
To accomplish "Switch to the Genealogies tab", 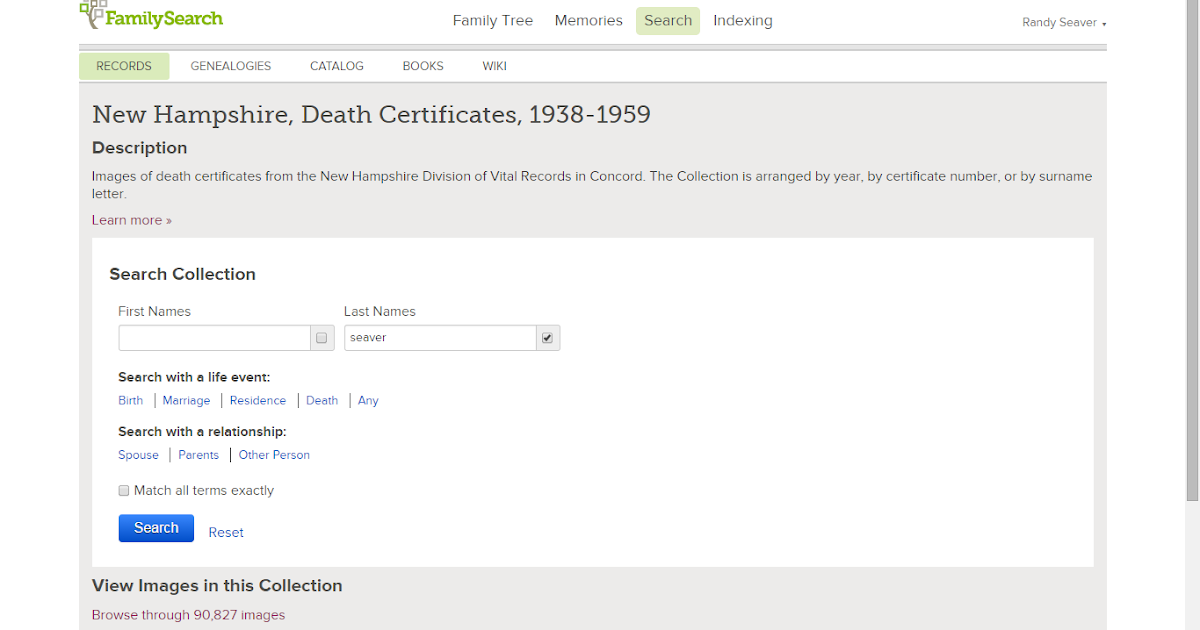I will (x=231, y=66).
